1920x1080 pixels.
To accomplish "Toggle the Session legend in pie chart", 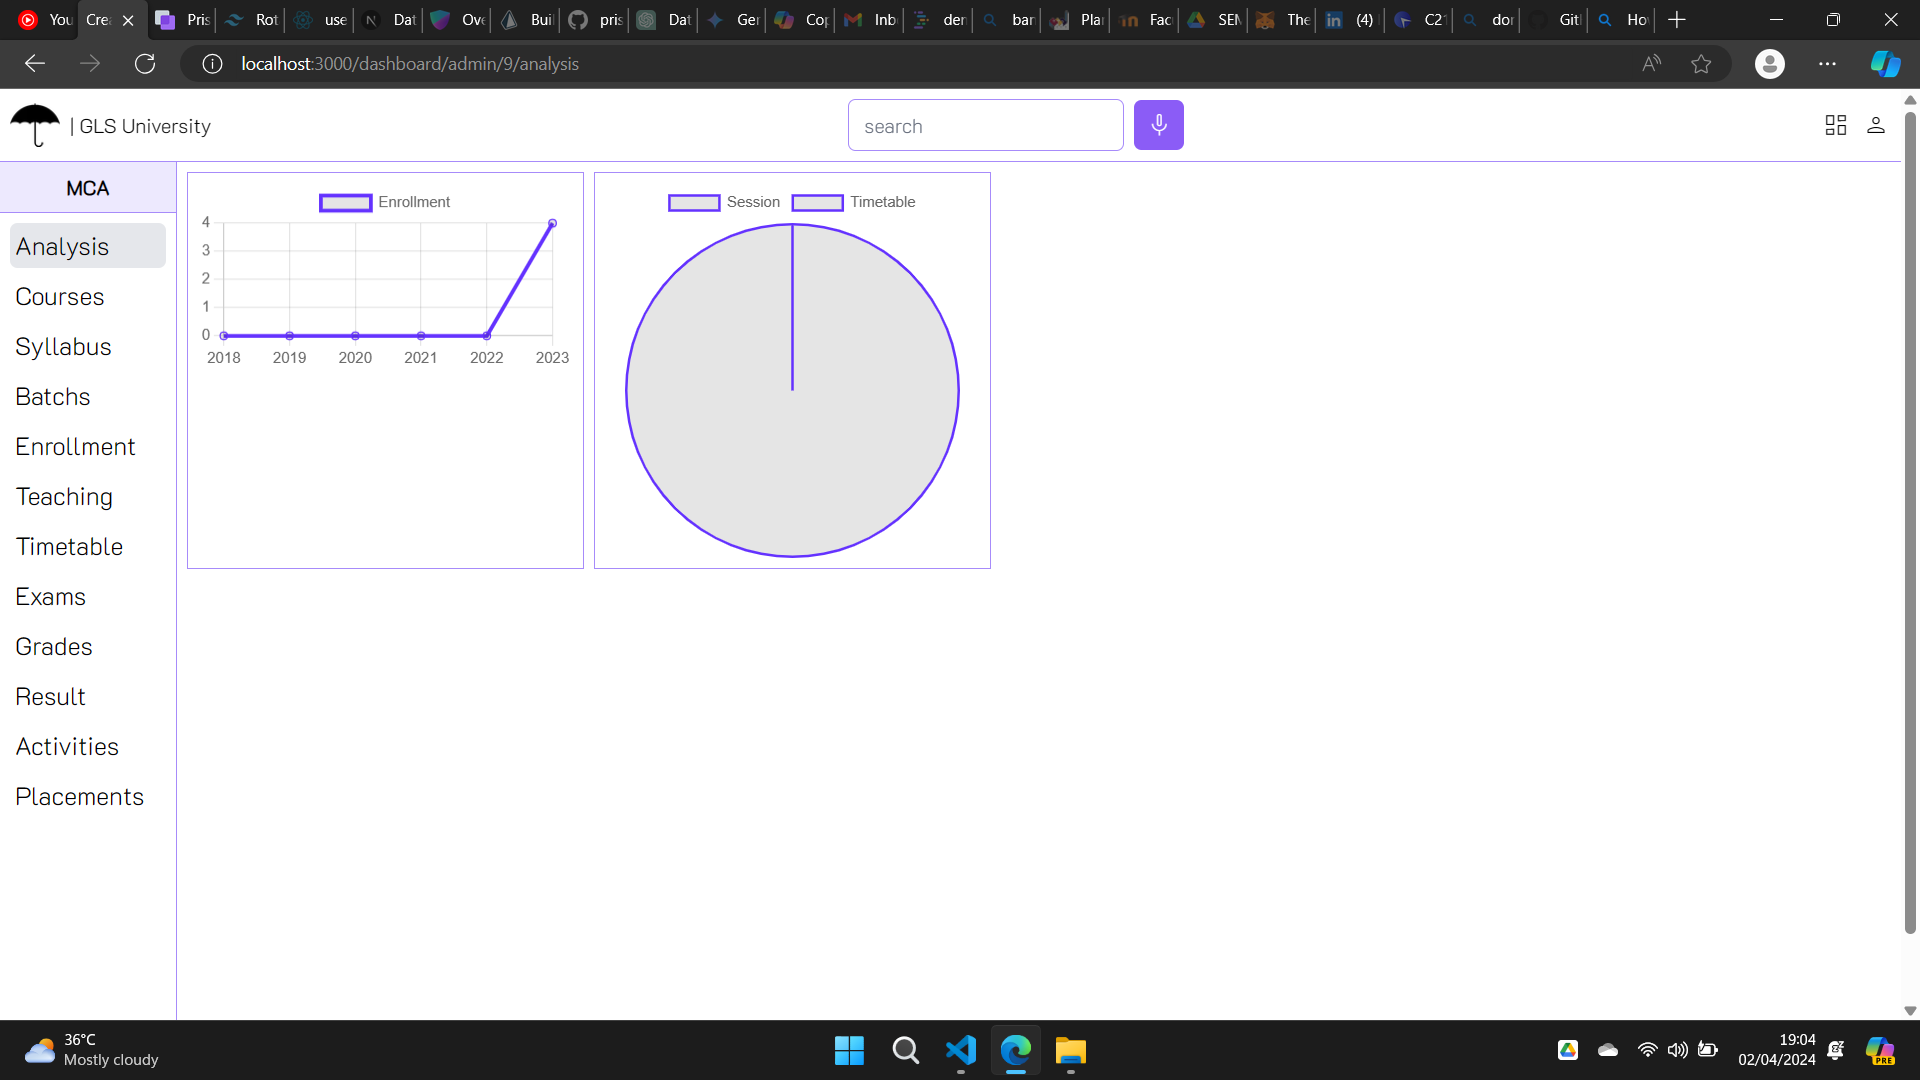I will 724,202.
